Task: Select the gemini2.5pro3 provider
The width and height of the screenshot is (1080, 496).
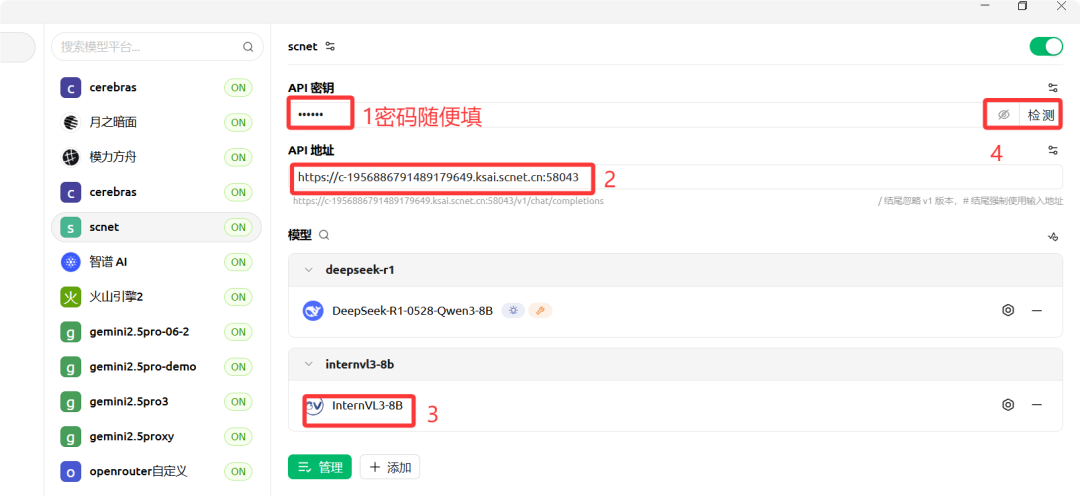Action: point(156,402)
